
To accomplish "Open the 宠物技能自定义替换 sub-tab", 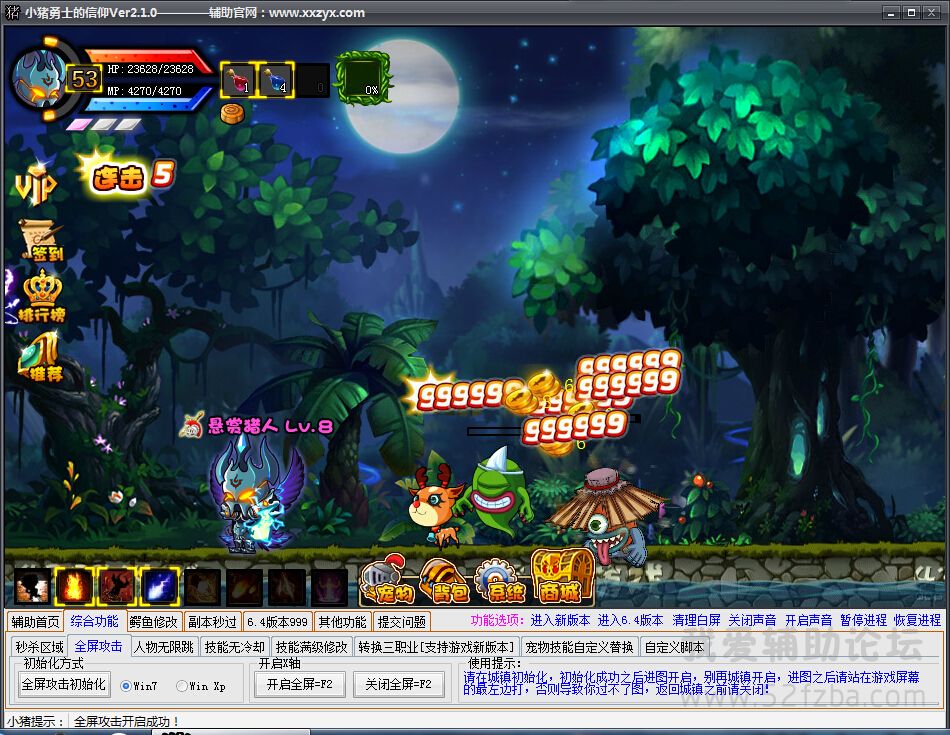I will coord(579,647).
